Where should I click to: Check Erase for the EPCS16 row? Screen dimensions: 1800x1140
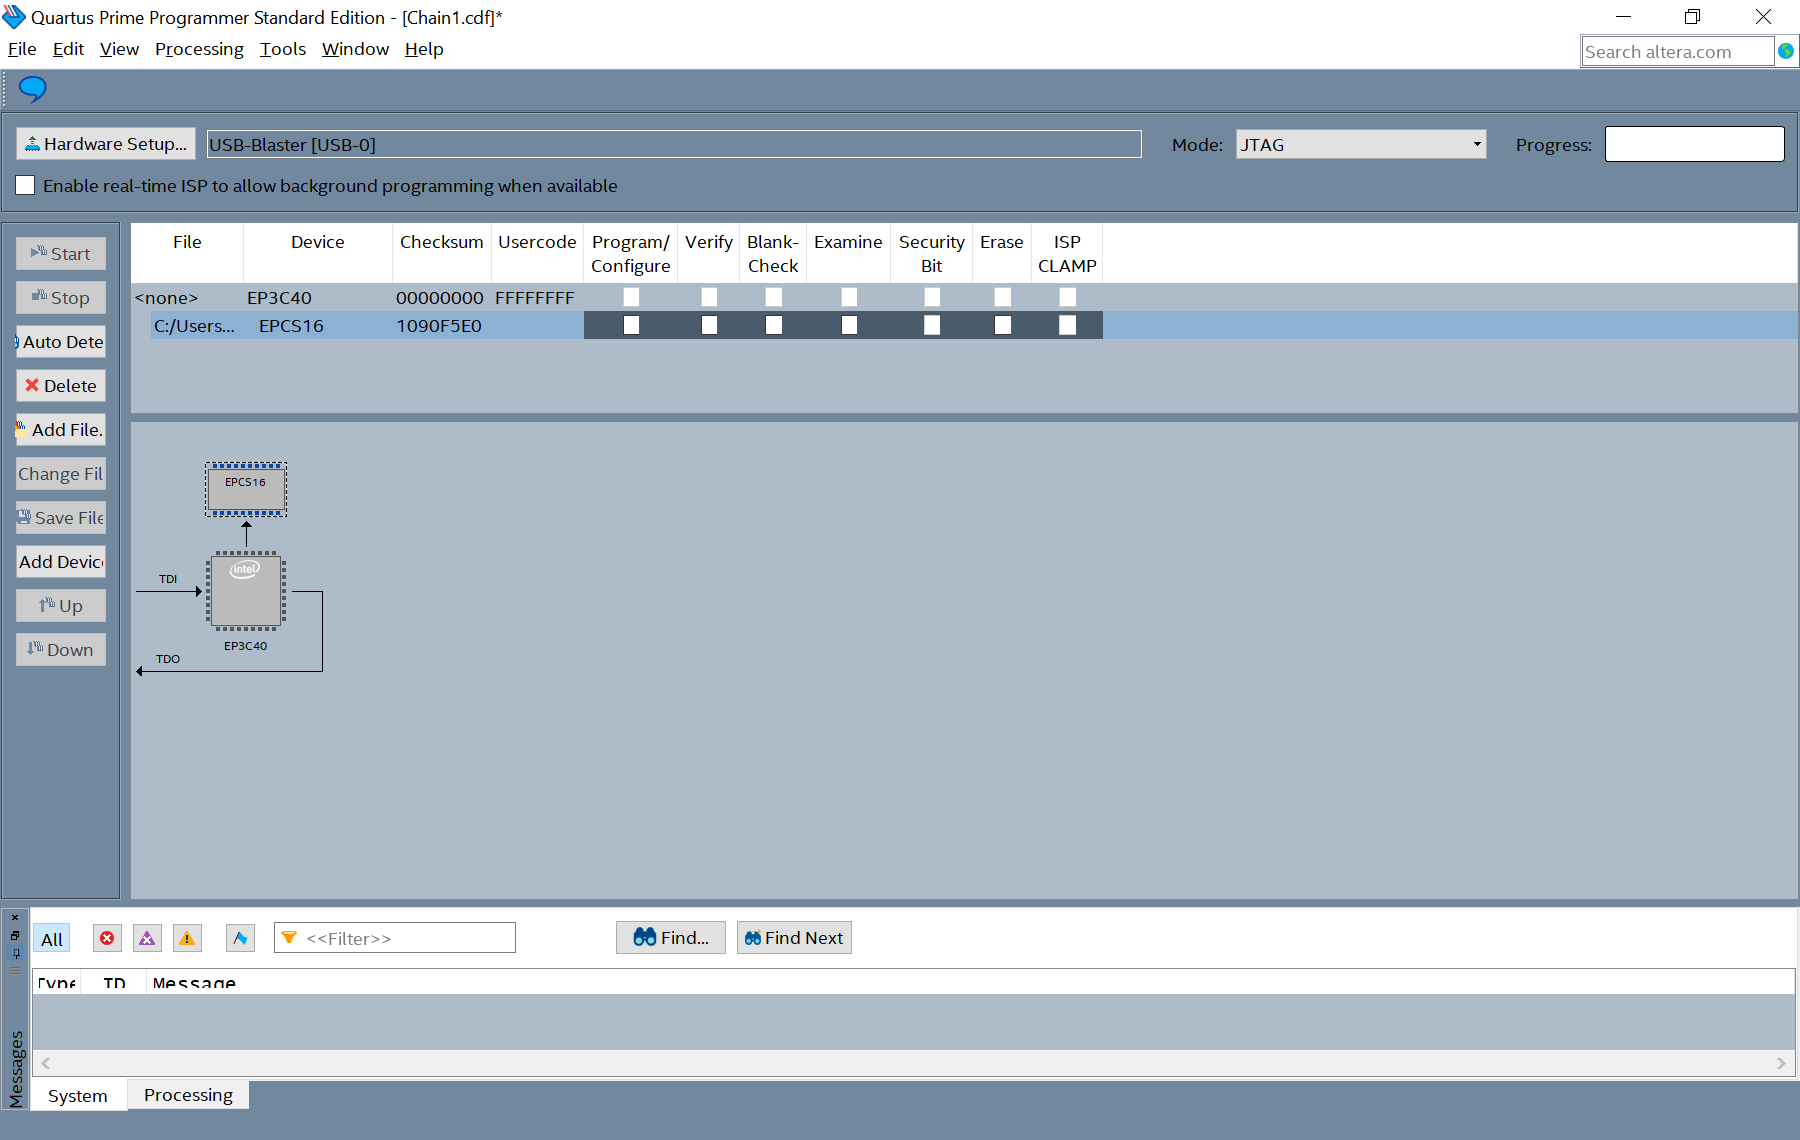[x=1002, y=325]
